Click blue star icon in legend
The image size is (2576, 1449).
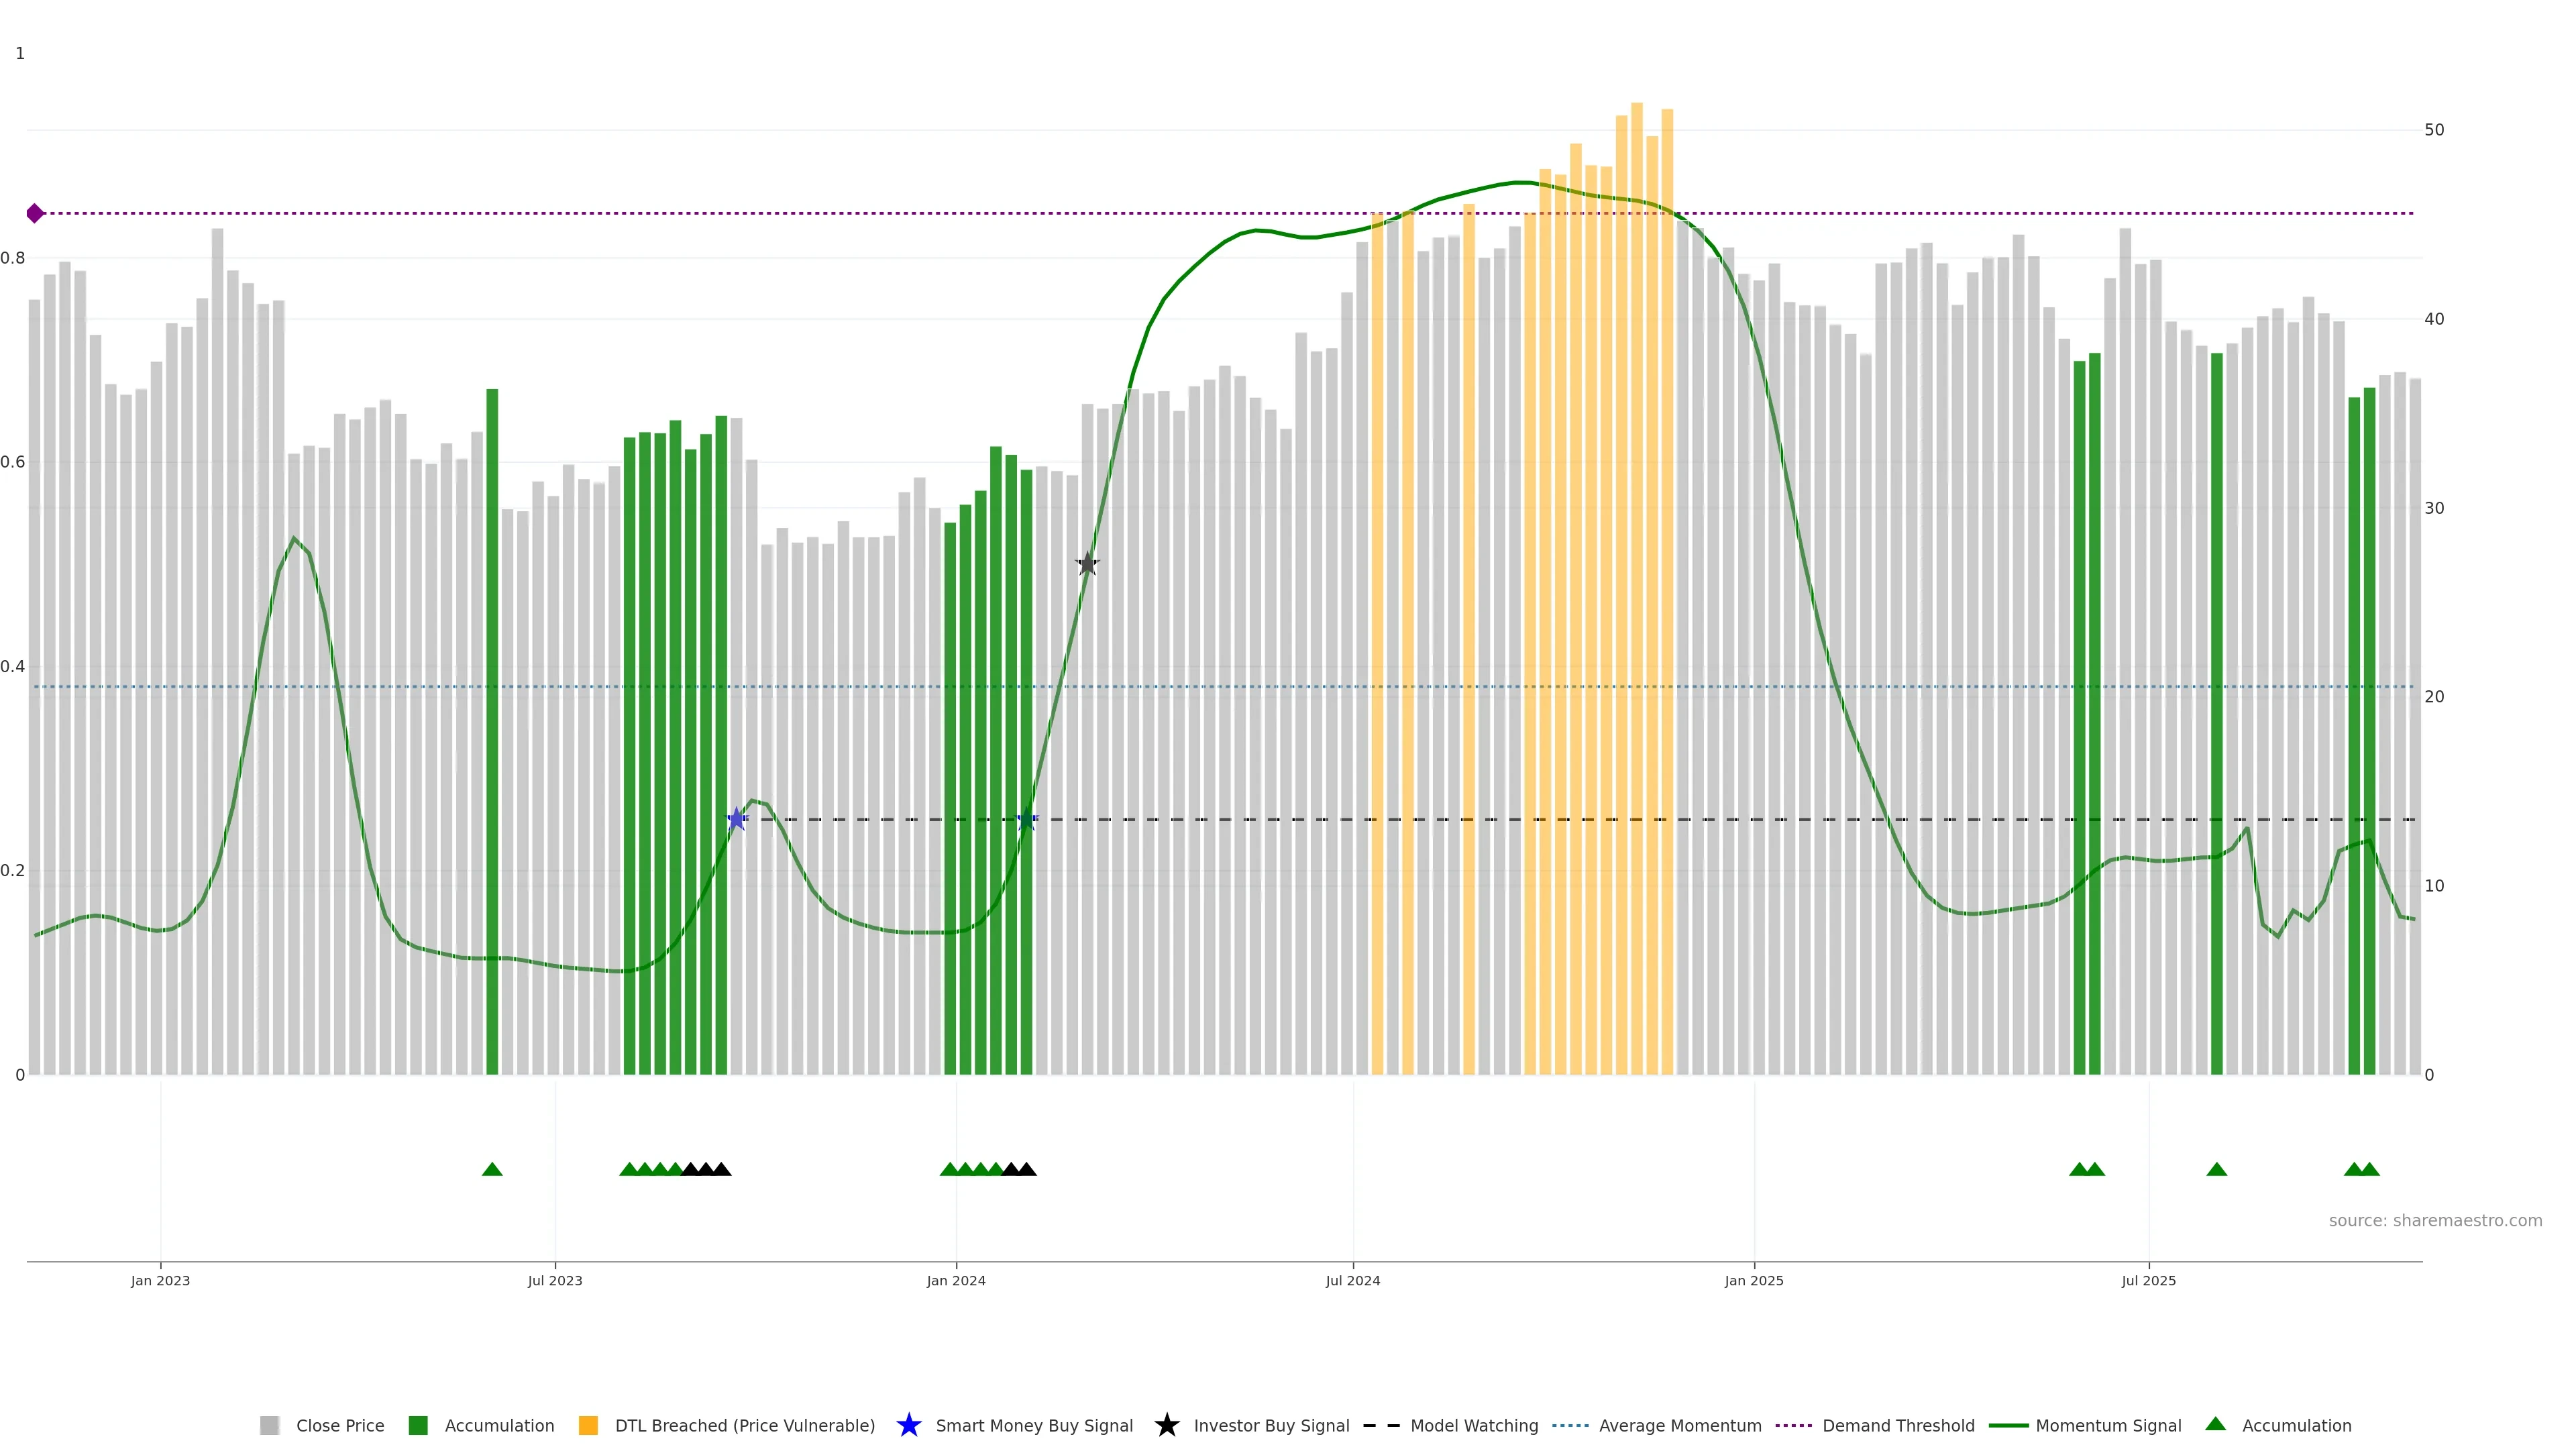[x=908, y=1425]
